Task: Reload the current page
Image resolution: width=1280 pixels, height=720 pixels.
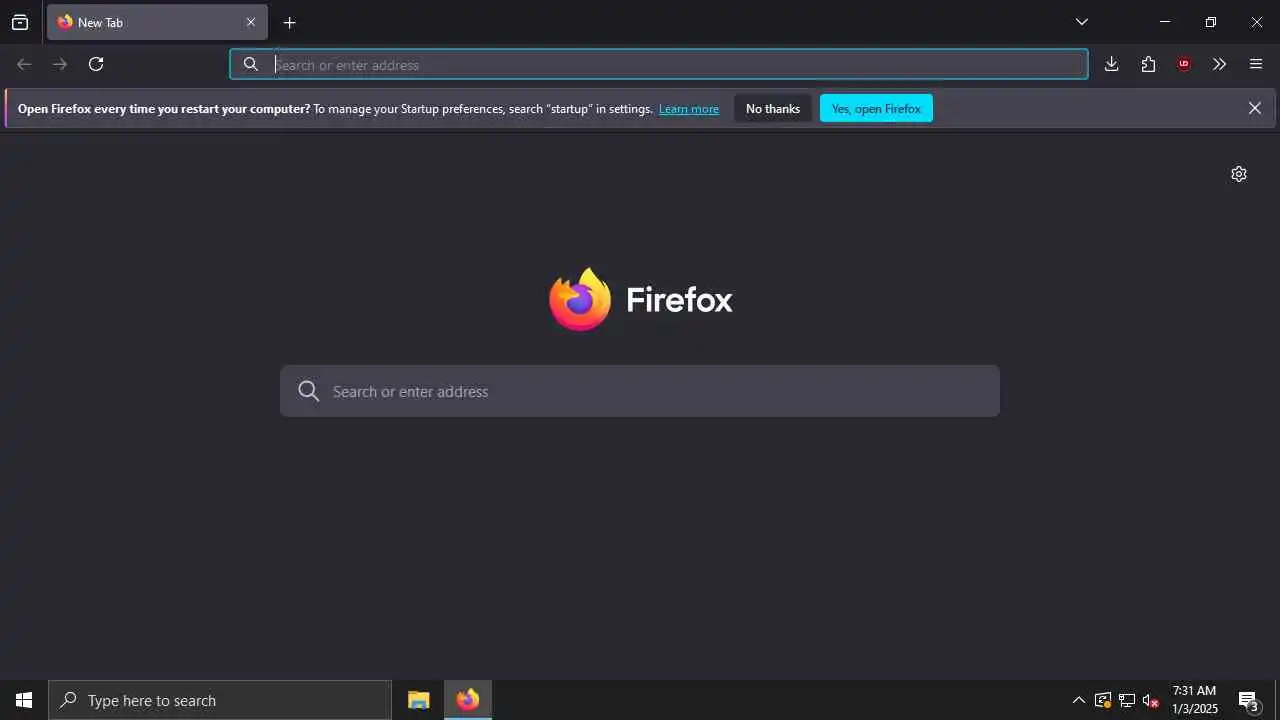Action: tap(96, 64)
